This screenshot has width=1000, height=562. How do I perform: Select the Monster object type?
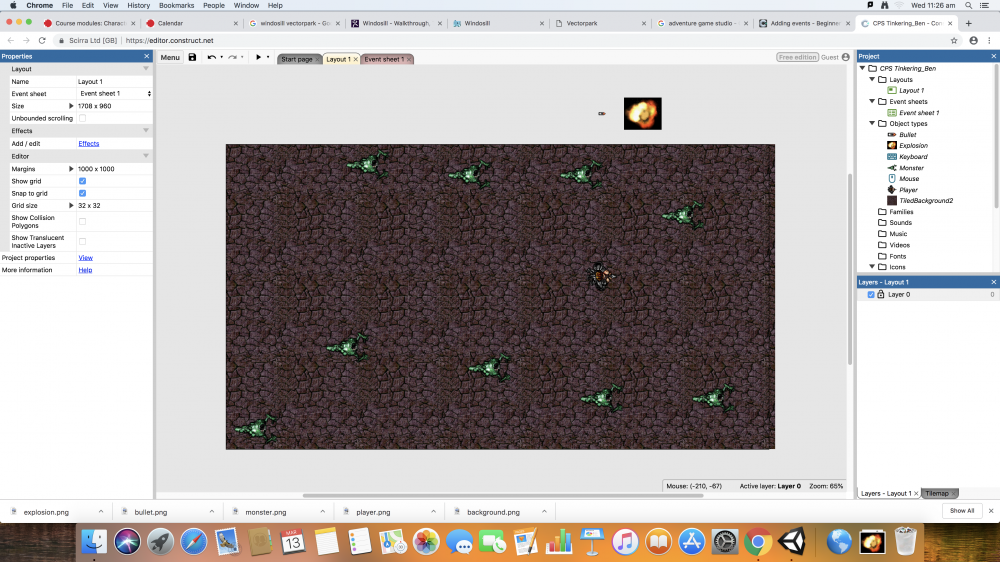(911, 168)
